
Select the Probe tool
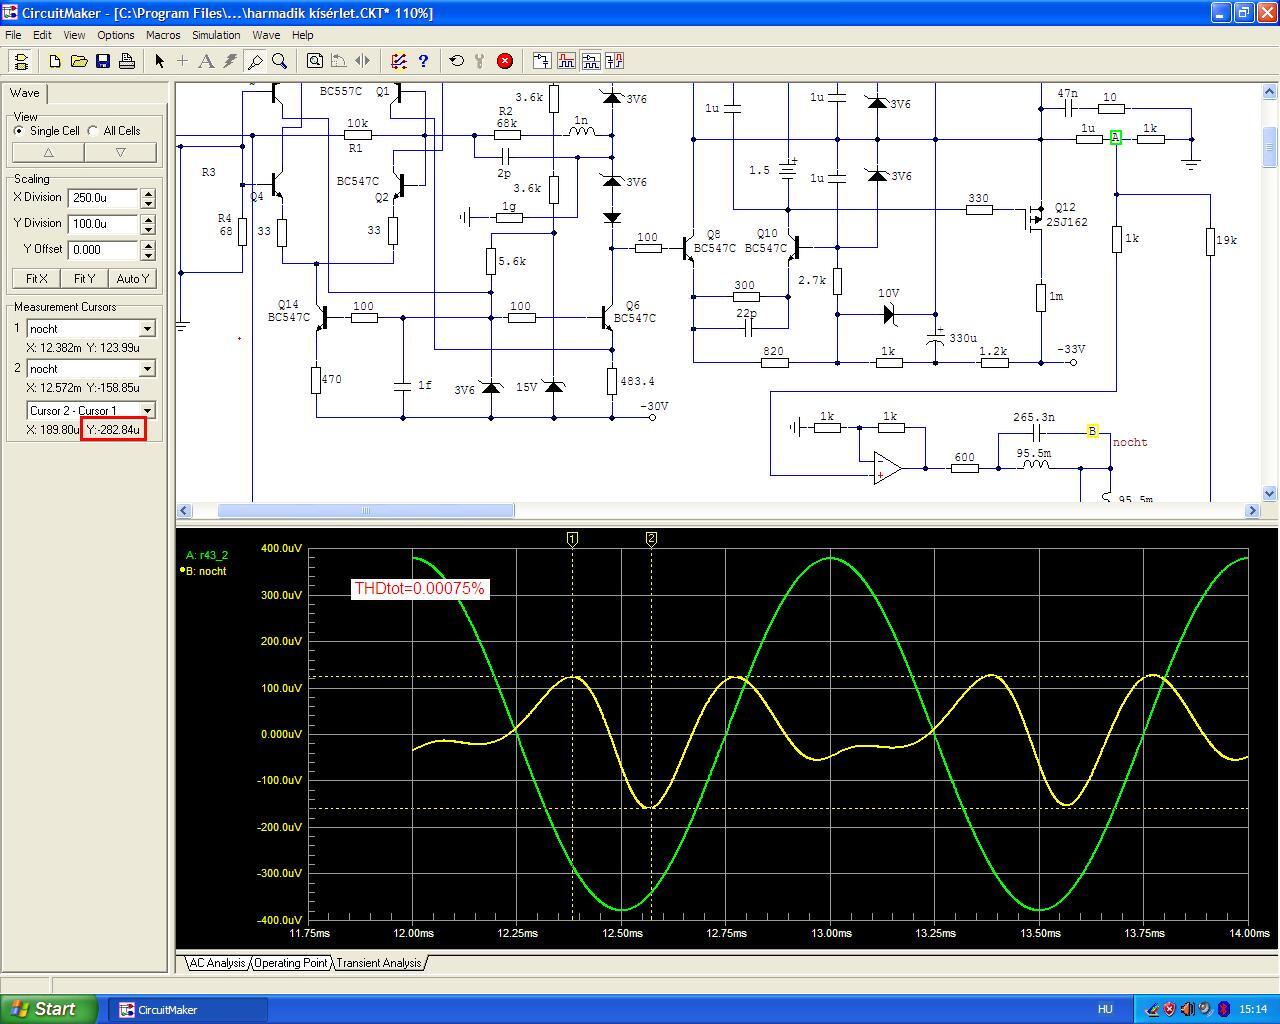[255, 61]
